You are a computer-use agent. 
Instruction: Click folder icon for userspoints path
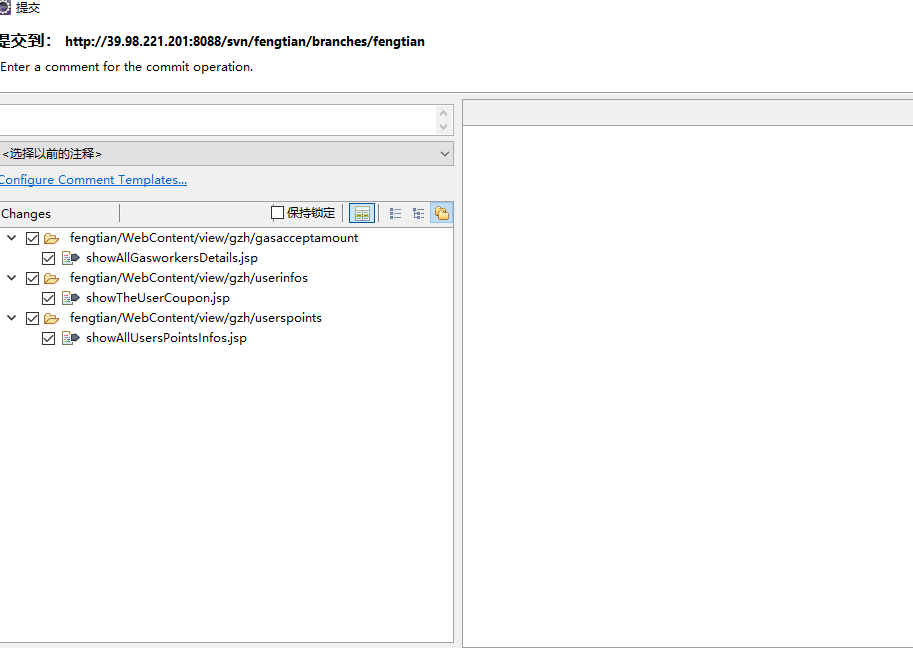[51, 318]
